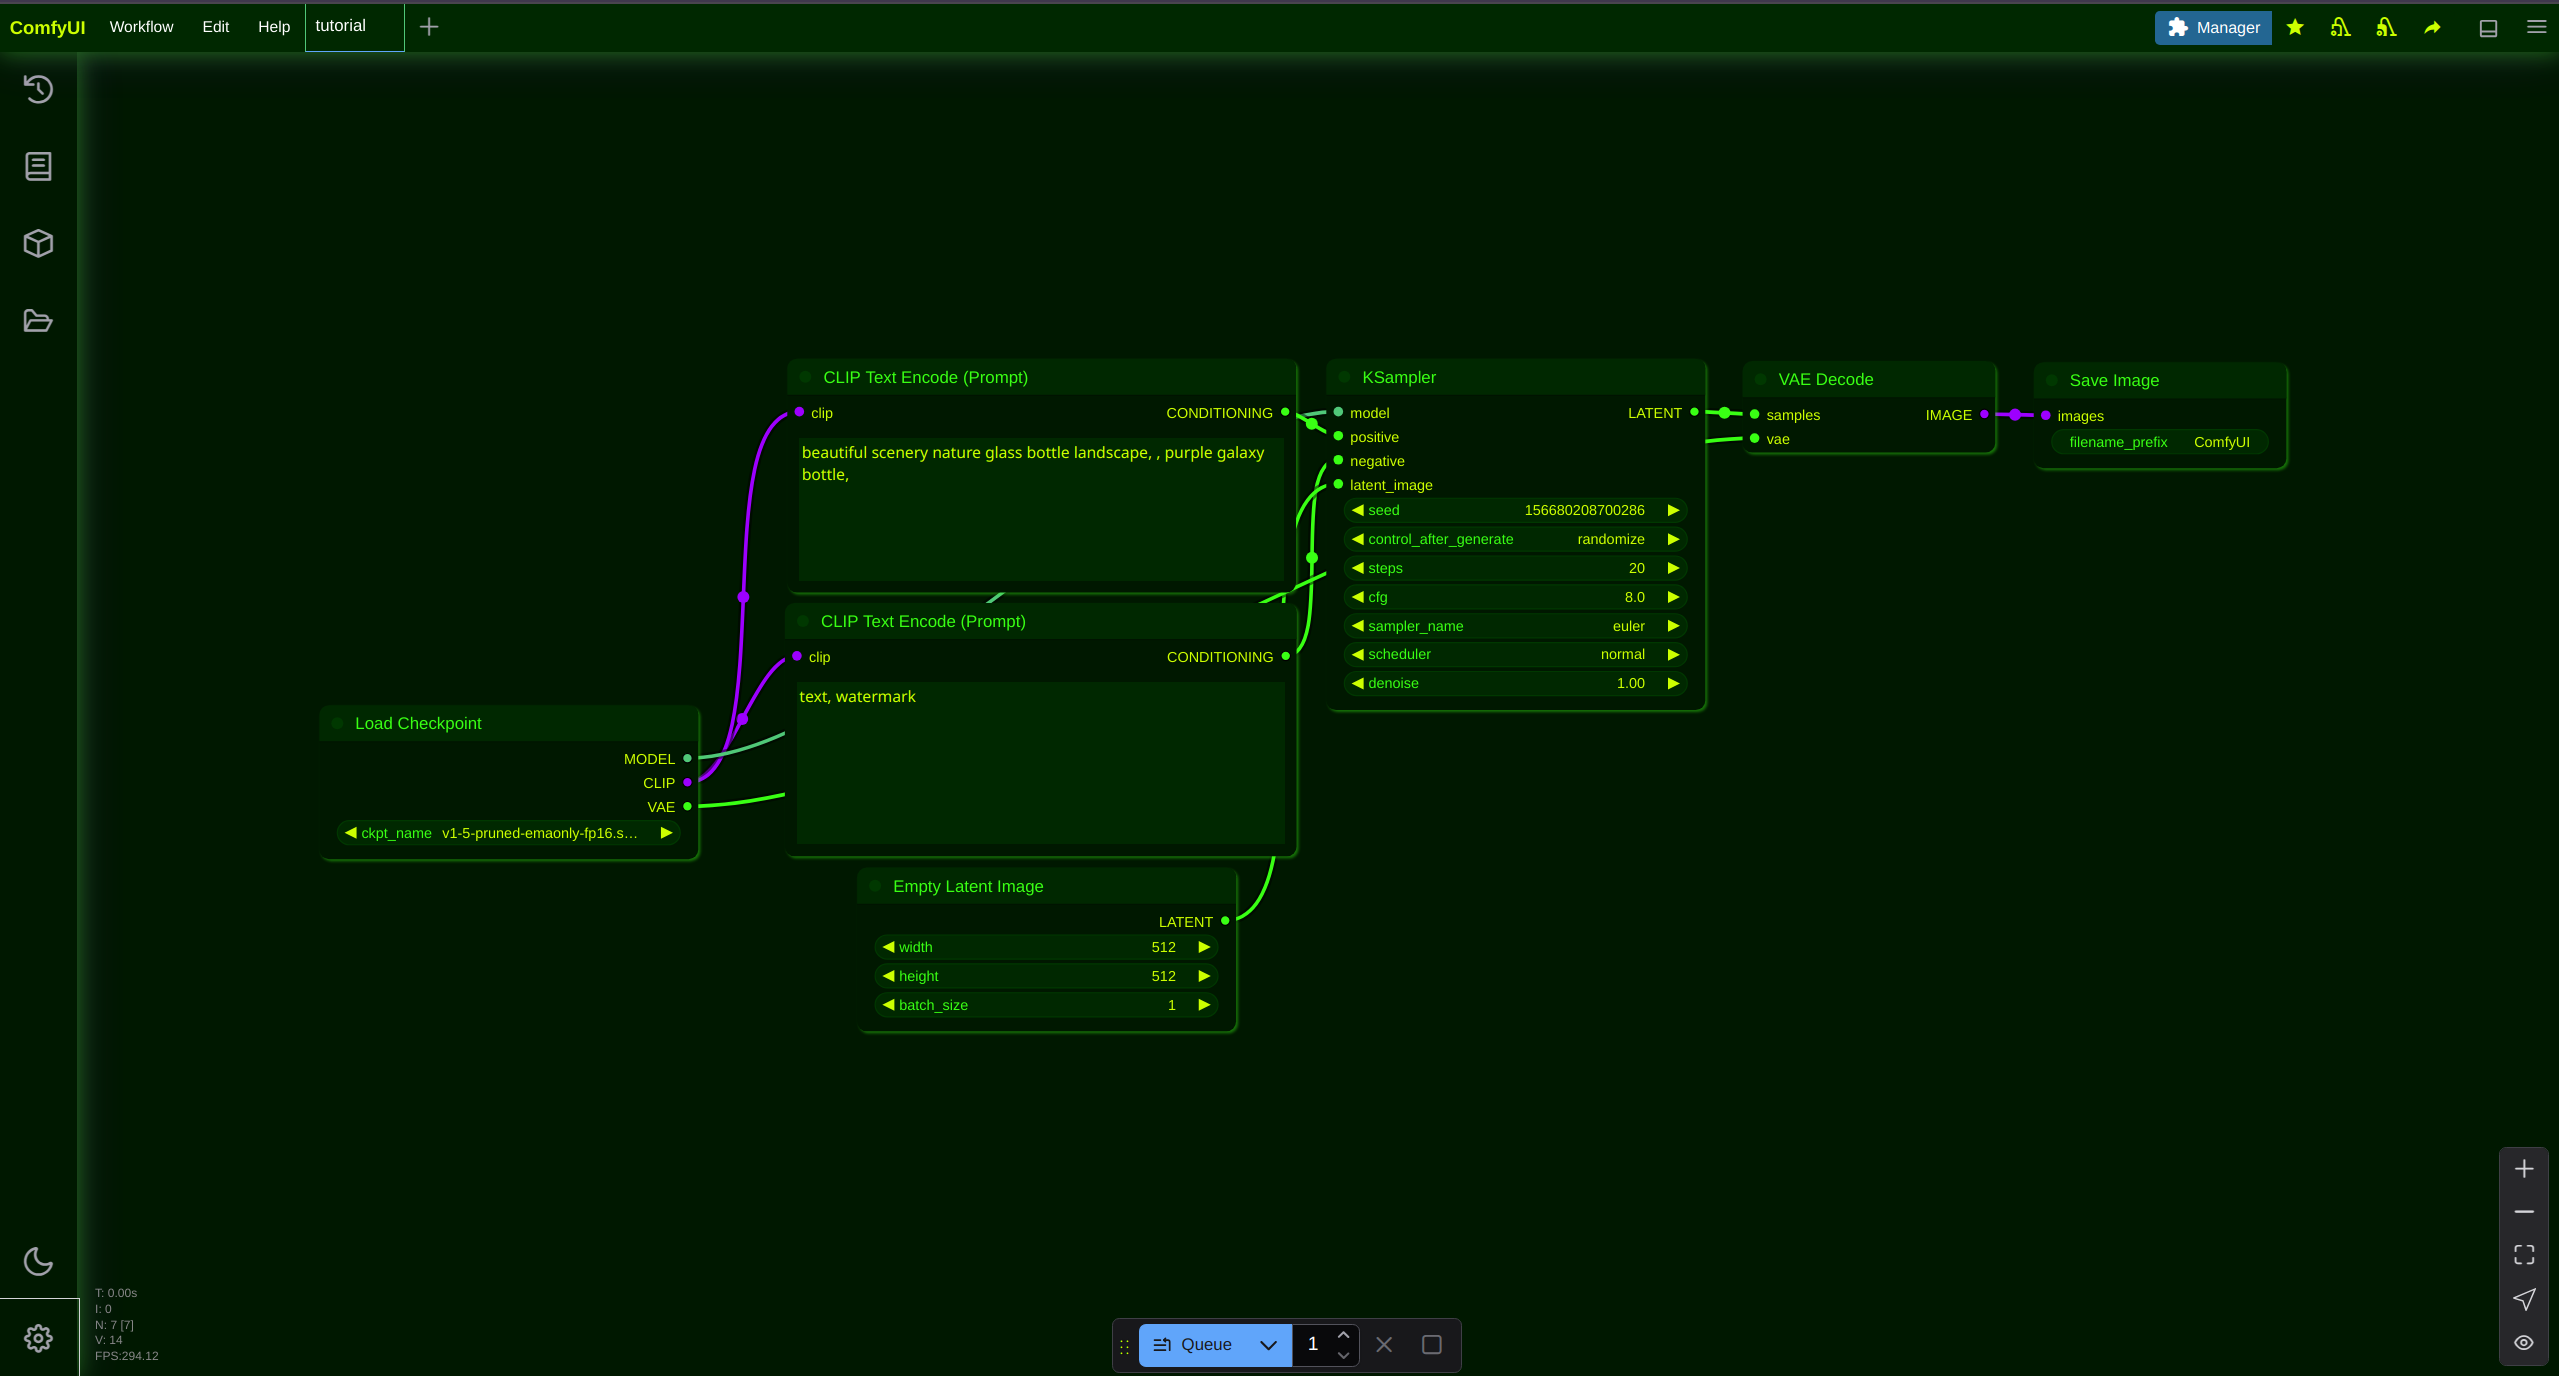
Task: Open the model library cube icon
Action: [38, 244]
